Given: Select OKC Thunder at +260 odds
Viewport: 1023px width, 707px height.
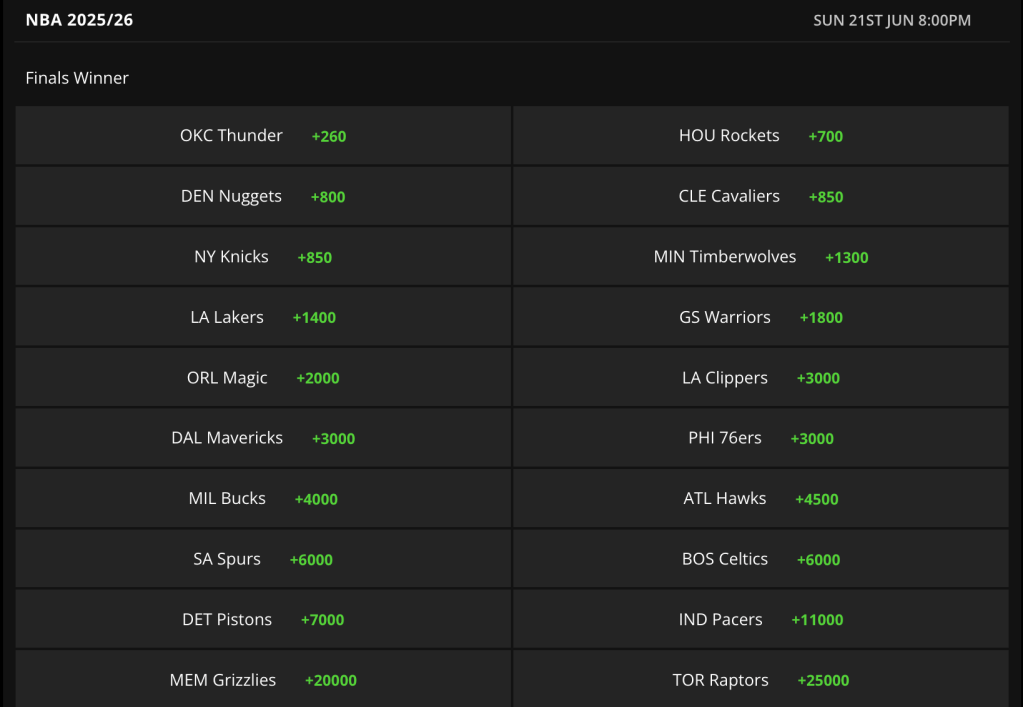Looking at the screenshot, I should click(263, 136).
